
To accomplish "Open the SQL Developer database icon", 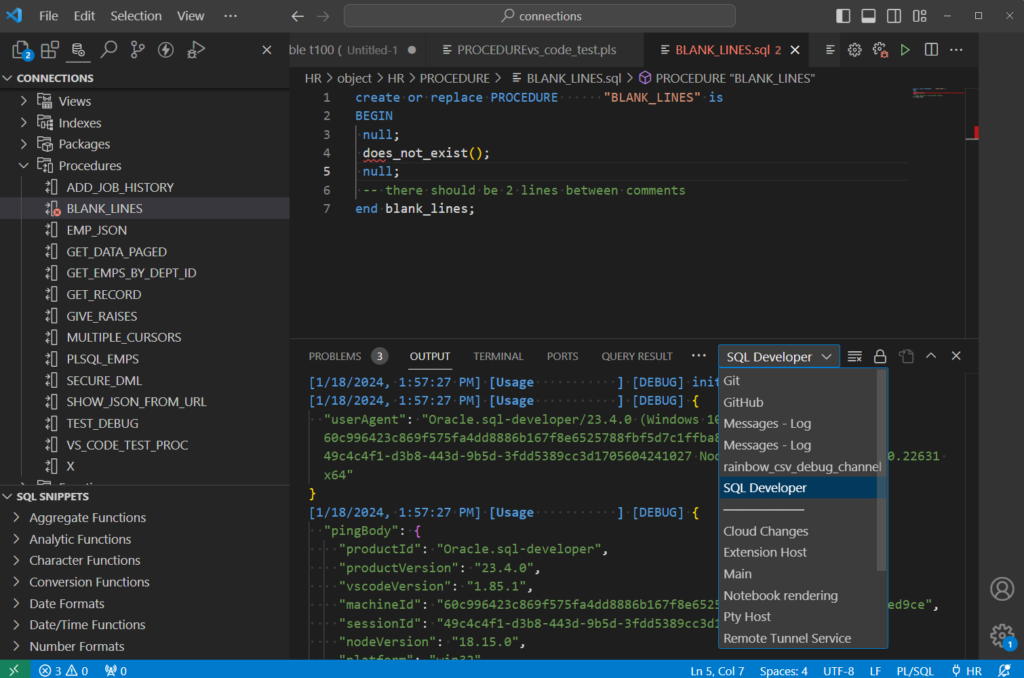I will point(78,50).
